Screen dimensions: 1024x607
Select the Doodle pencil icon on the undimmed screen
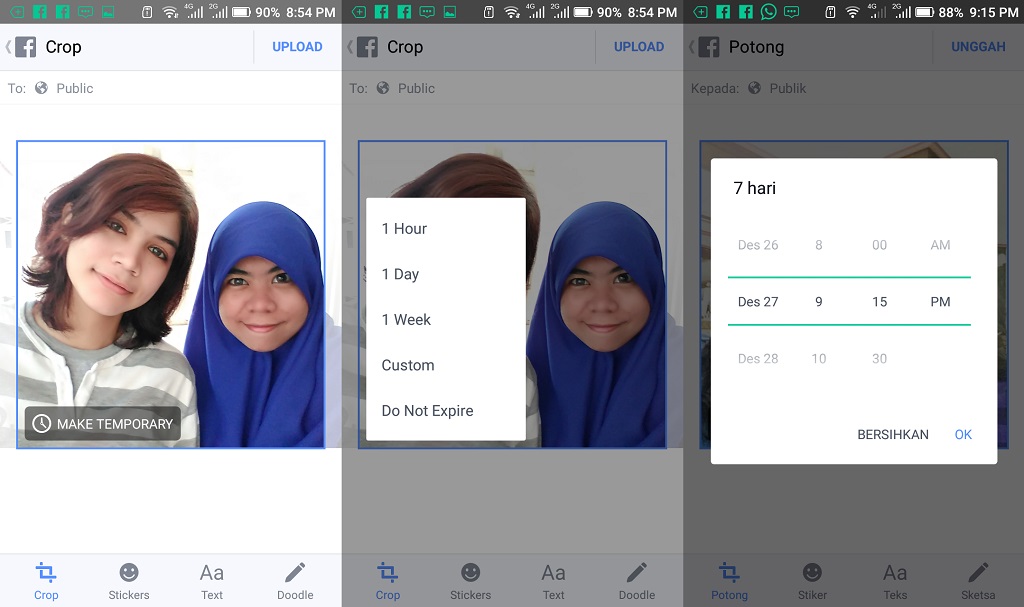(295, 573)
